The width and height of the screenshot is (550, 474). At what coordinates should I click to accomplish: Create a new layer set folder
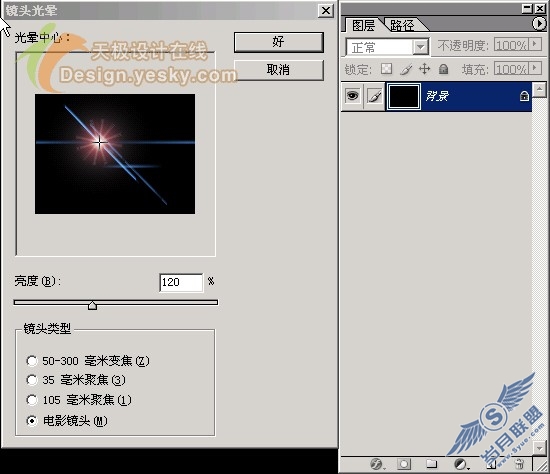(x=431, y=464)
